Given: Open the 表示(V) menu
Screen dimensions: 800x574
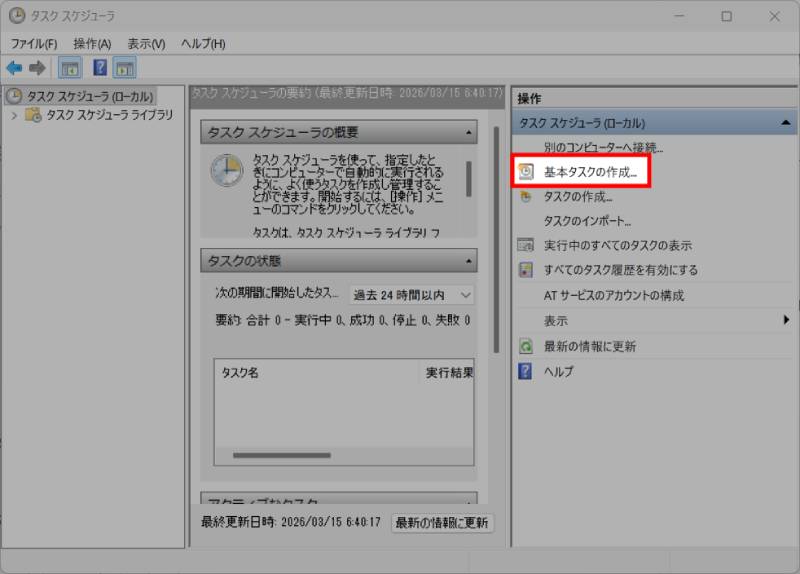Looking at the screenshot, I should pos(146,44).
